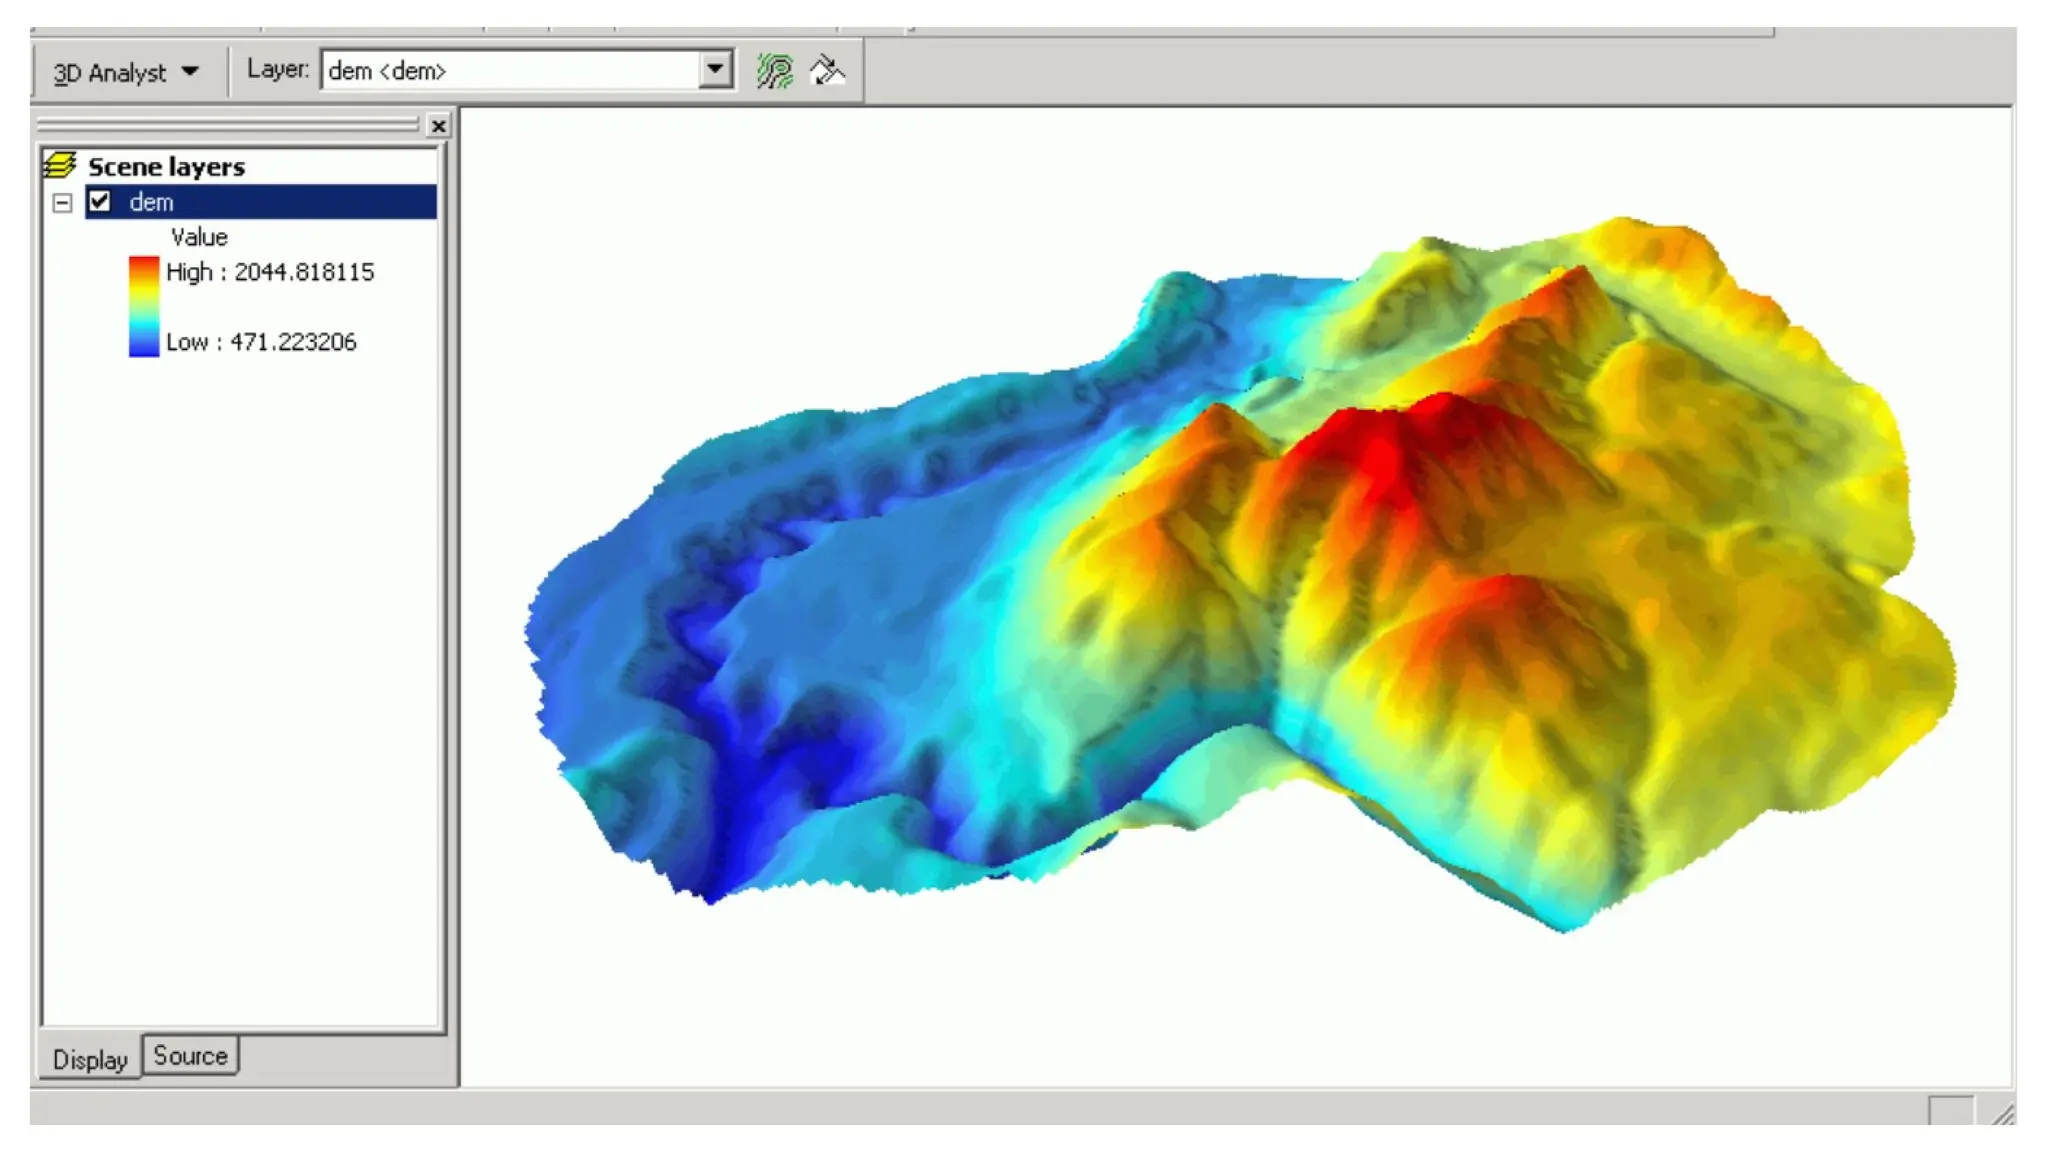
Task: Select the dem layer name
Action: 152,202
